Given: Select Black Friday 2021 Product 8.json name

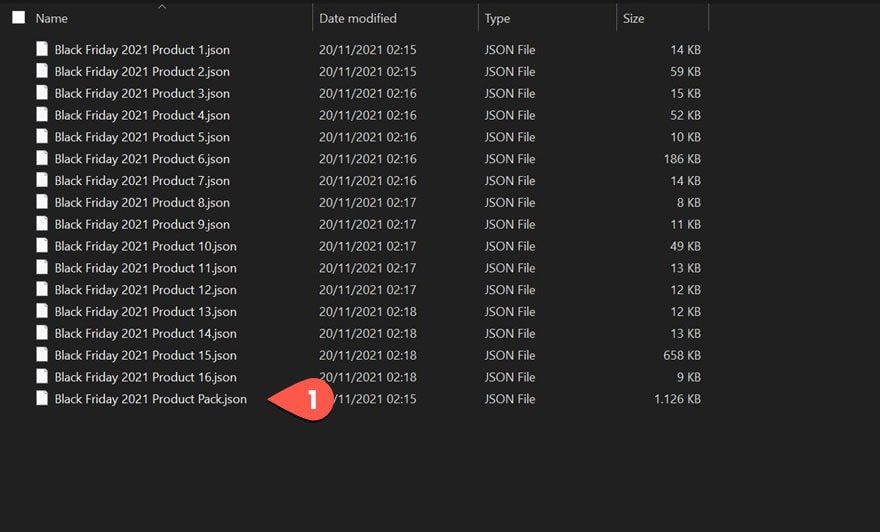Looking at the screenshot, I should click(x=142, y=203).
